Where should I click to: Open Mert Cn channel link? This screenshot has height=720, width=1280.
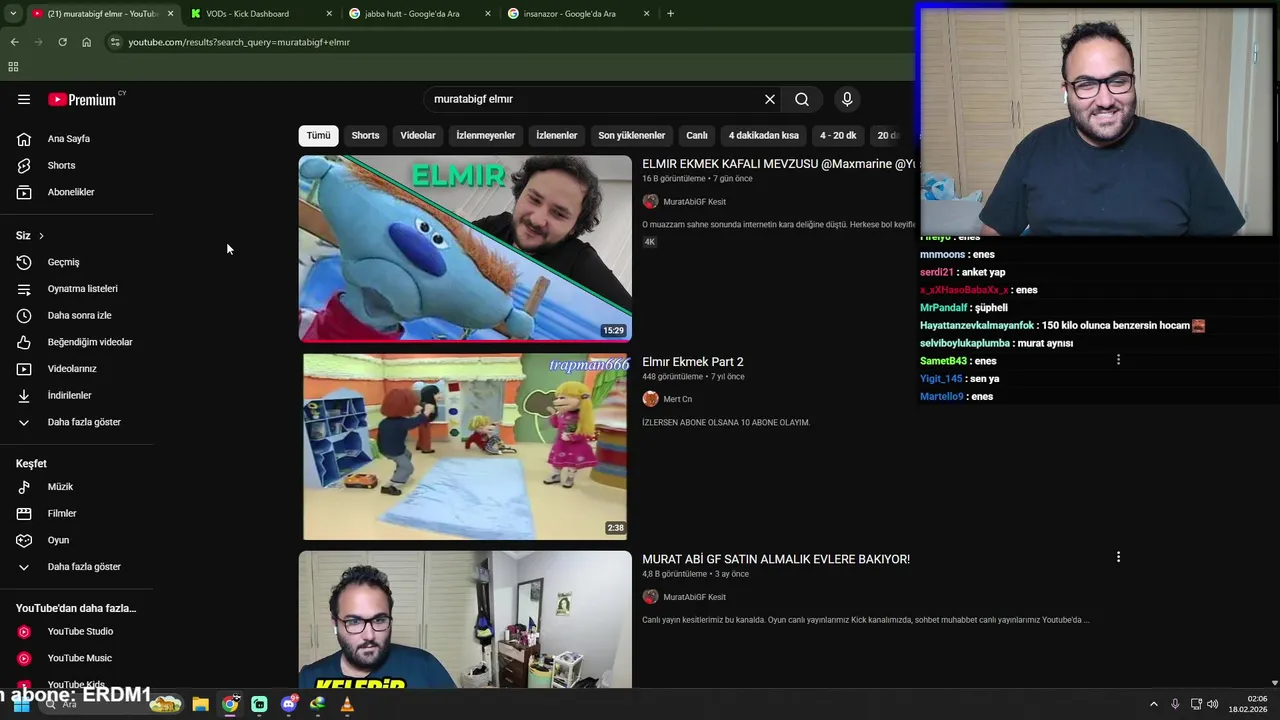[677, 399]
